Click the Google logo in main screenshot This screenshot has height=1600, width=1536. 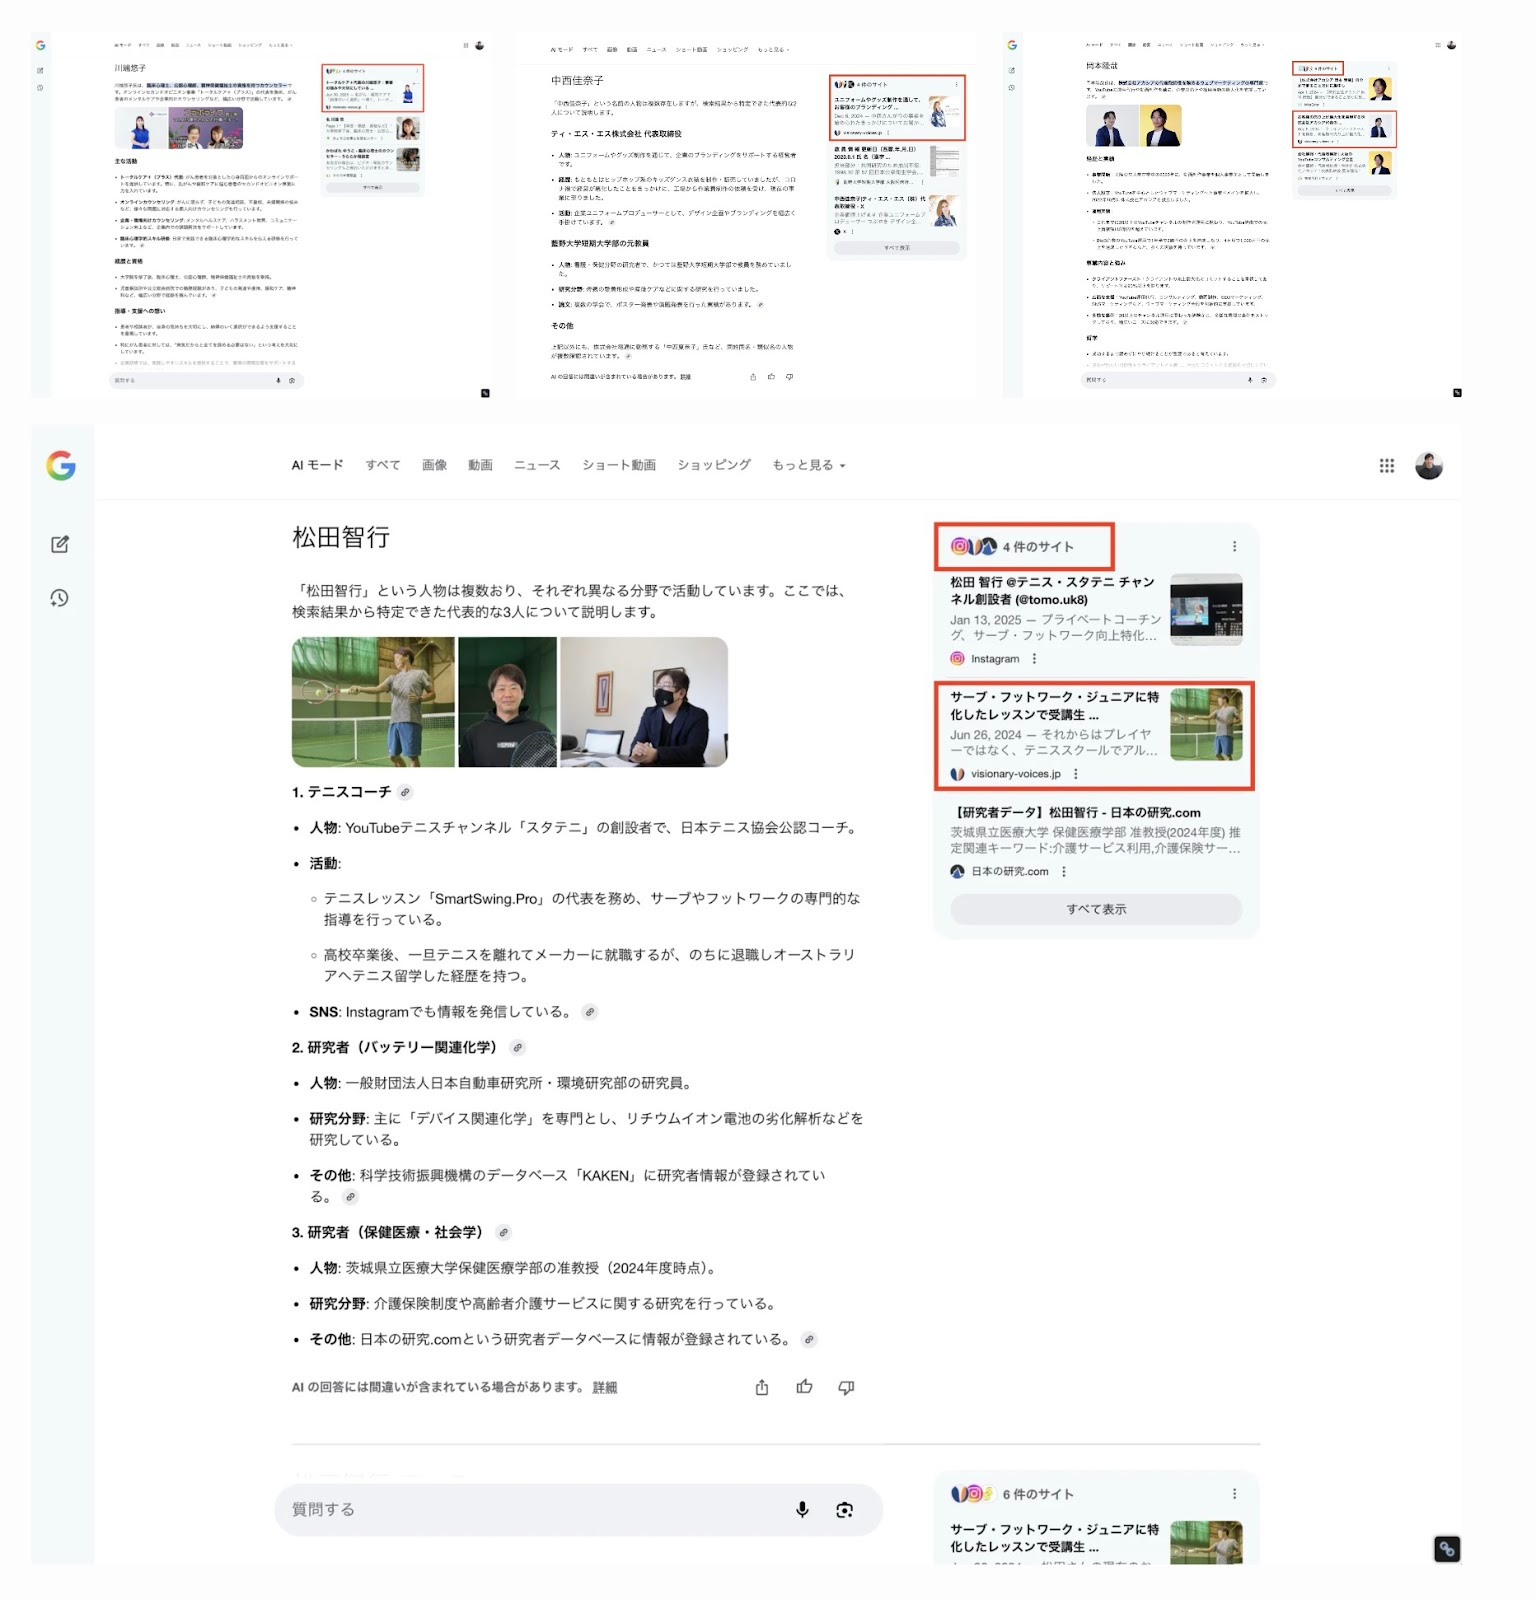(61, 465)
